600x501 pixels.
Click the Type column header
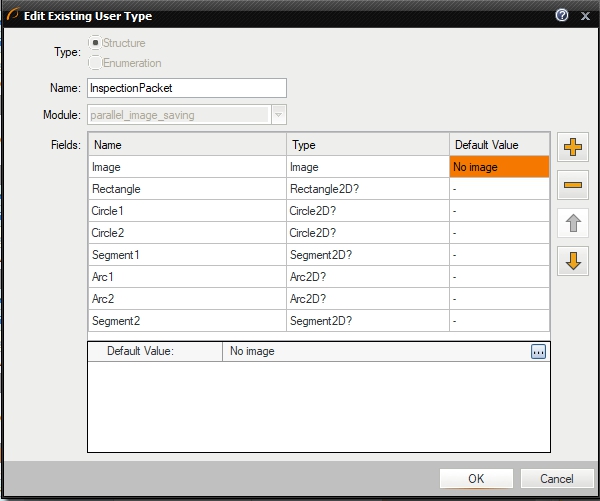point(367,145)
